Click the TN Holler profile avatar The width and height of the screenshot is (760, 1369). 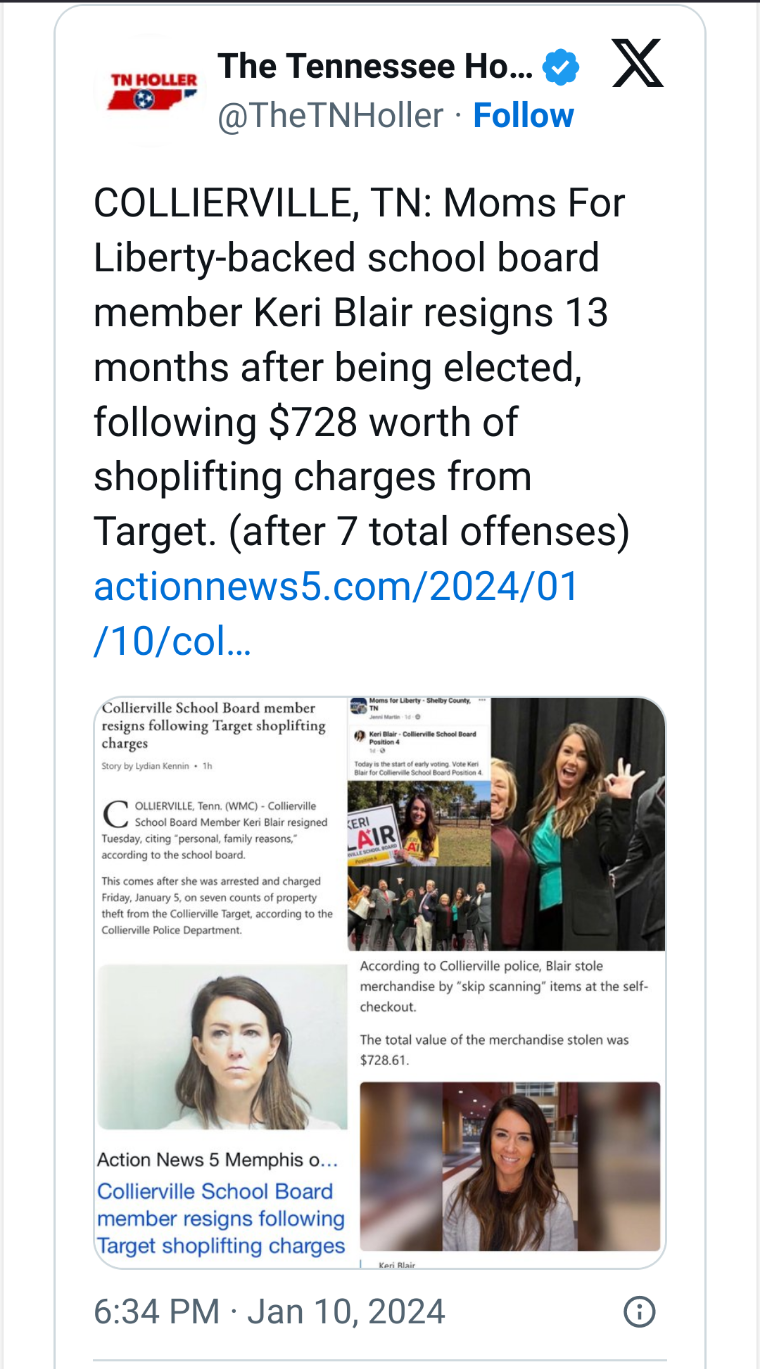point(152,90)
